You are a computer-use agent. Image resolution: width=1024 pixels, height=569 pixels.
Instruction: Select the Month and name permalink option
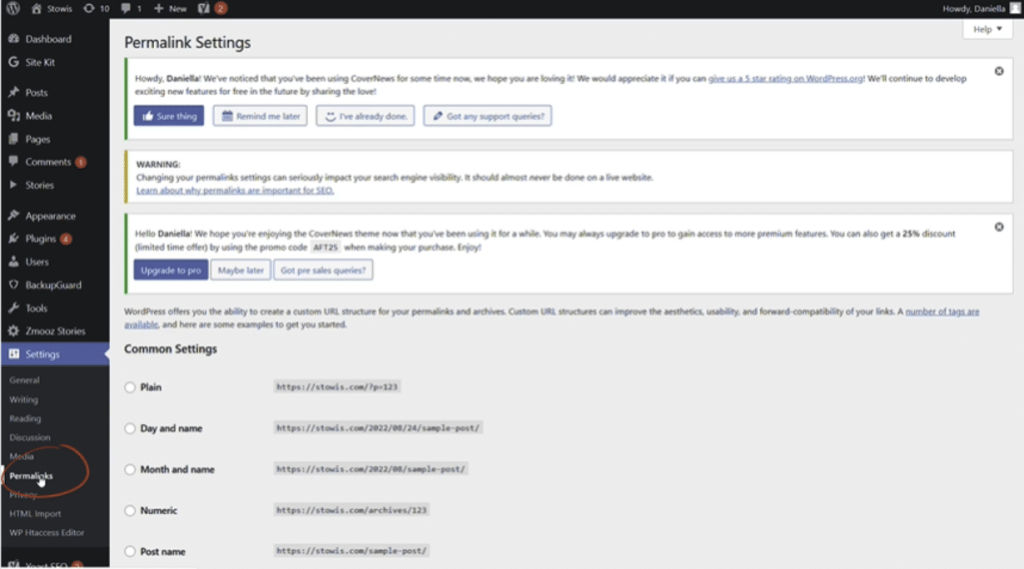pyautogui.click(x=130, y=470)
